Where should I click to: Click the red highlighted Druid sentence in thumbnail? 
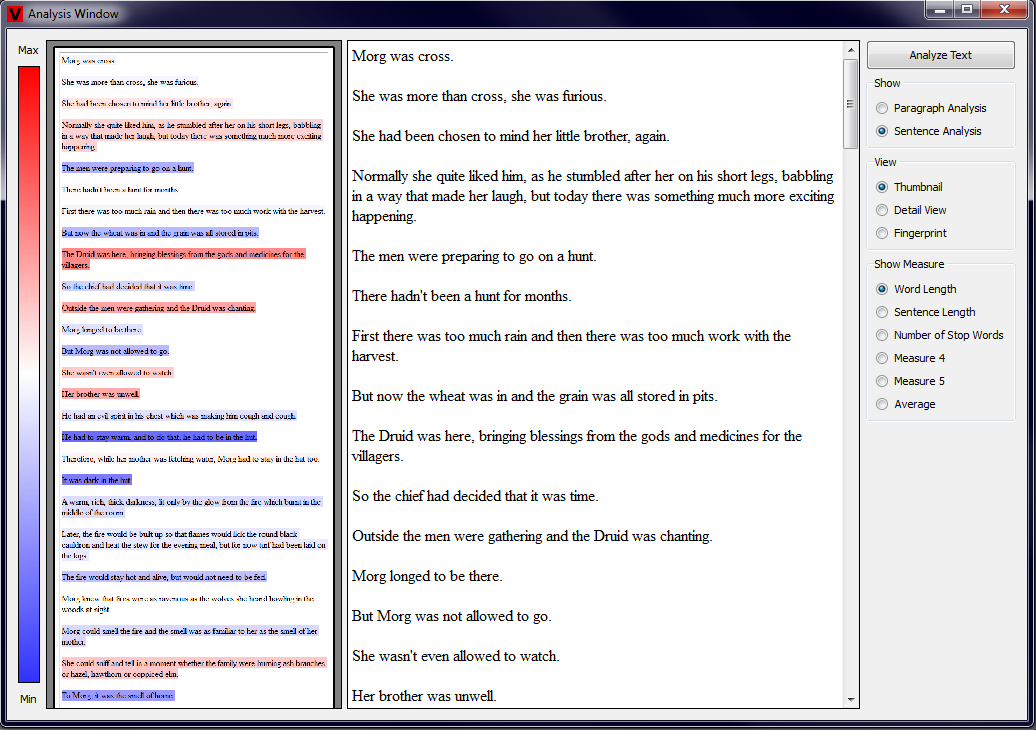click(x=182, y=260)
